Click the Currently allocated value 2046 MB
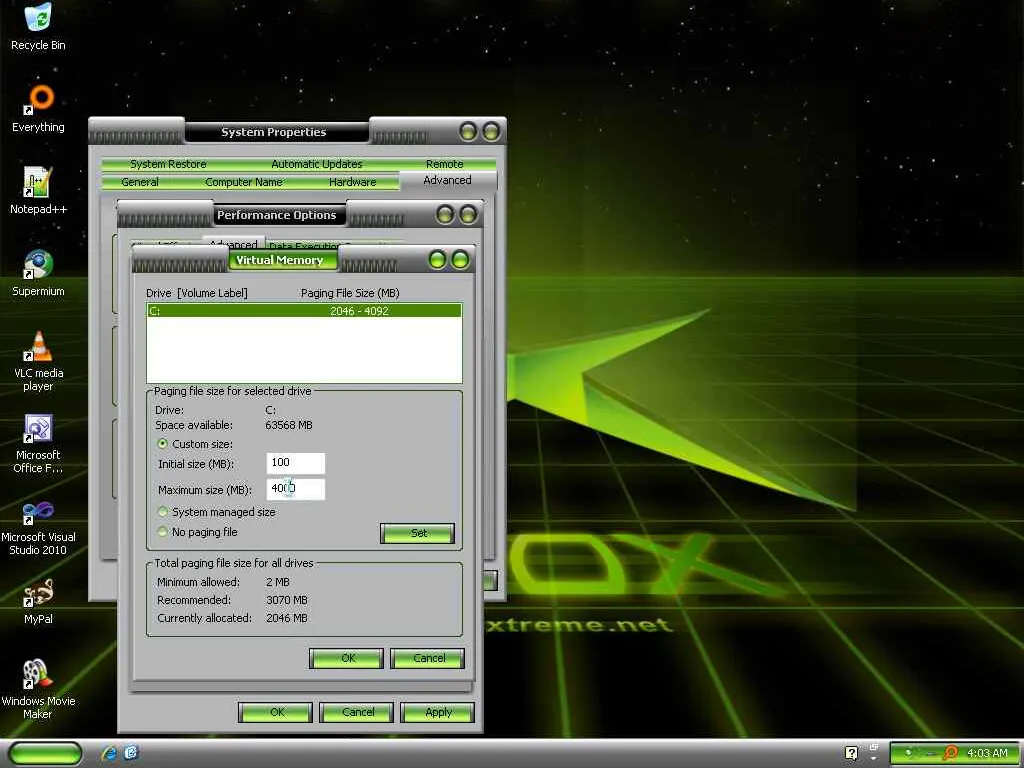Screen dimensions: 1024x768 pyautogui.click(x=287, y=618)
